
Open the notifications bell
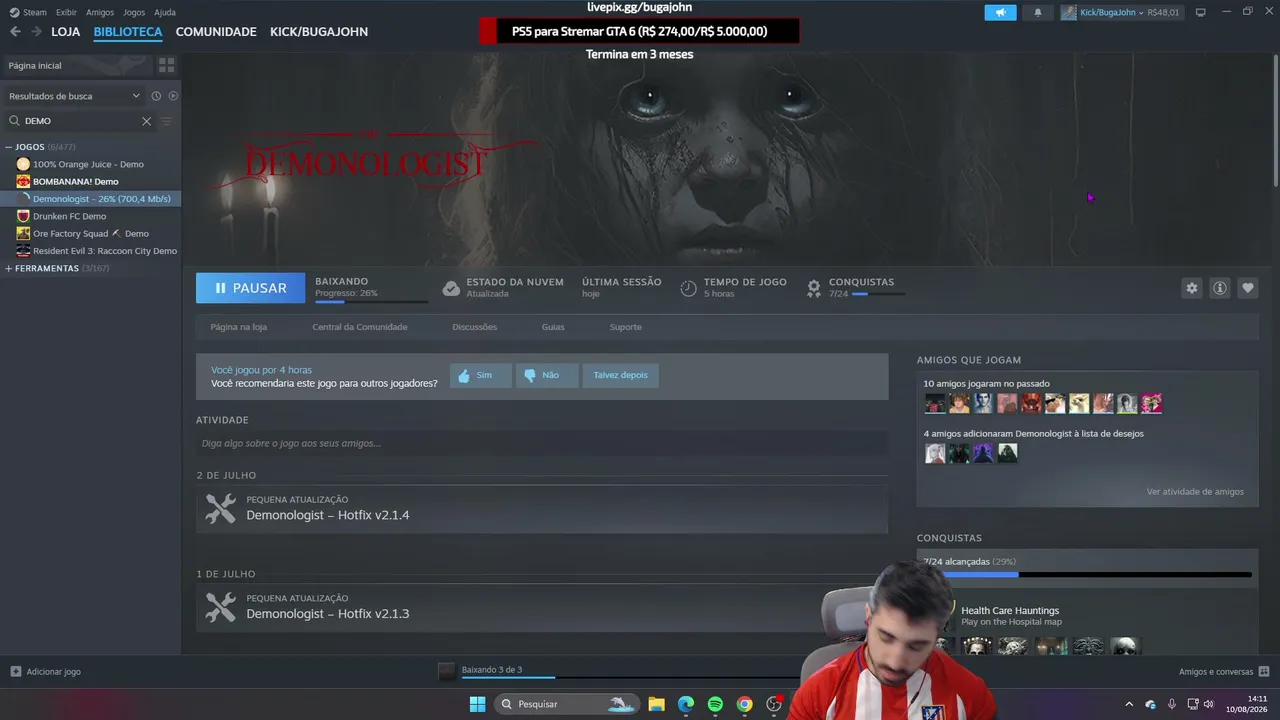point(1038,13)
